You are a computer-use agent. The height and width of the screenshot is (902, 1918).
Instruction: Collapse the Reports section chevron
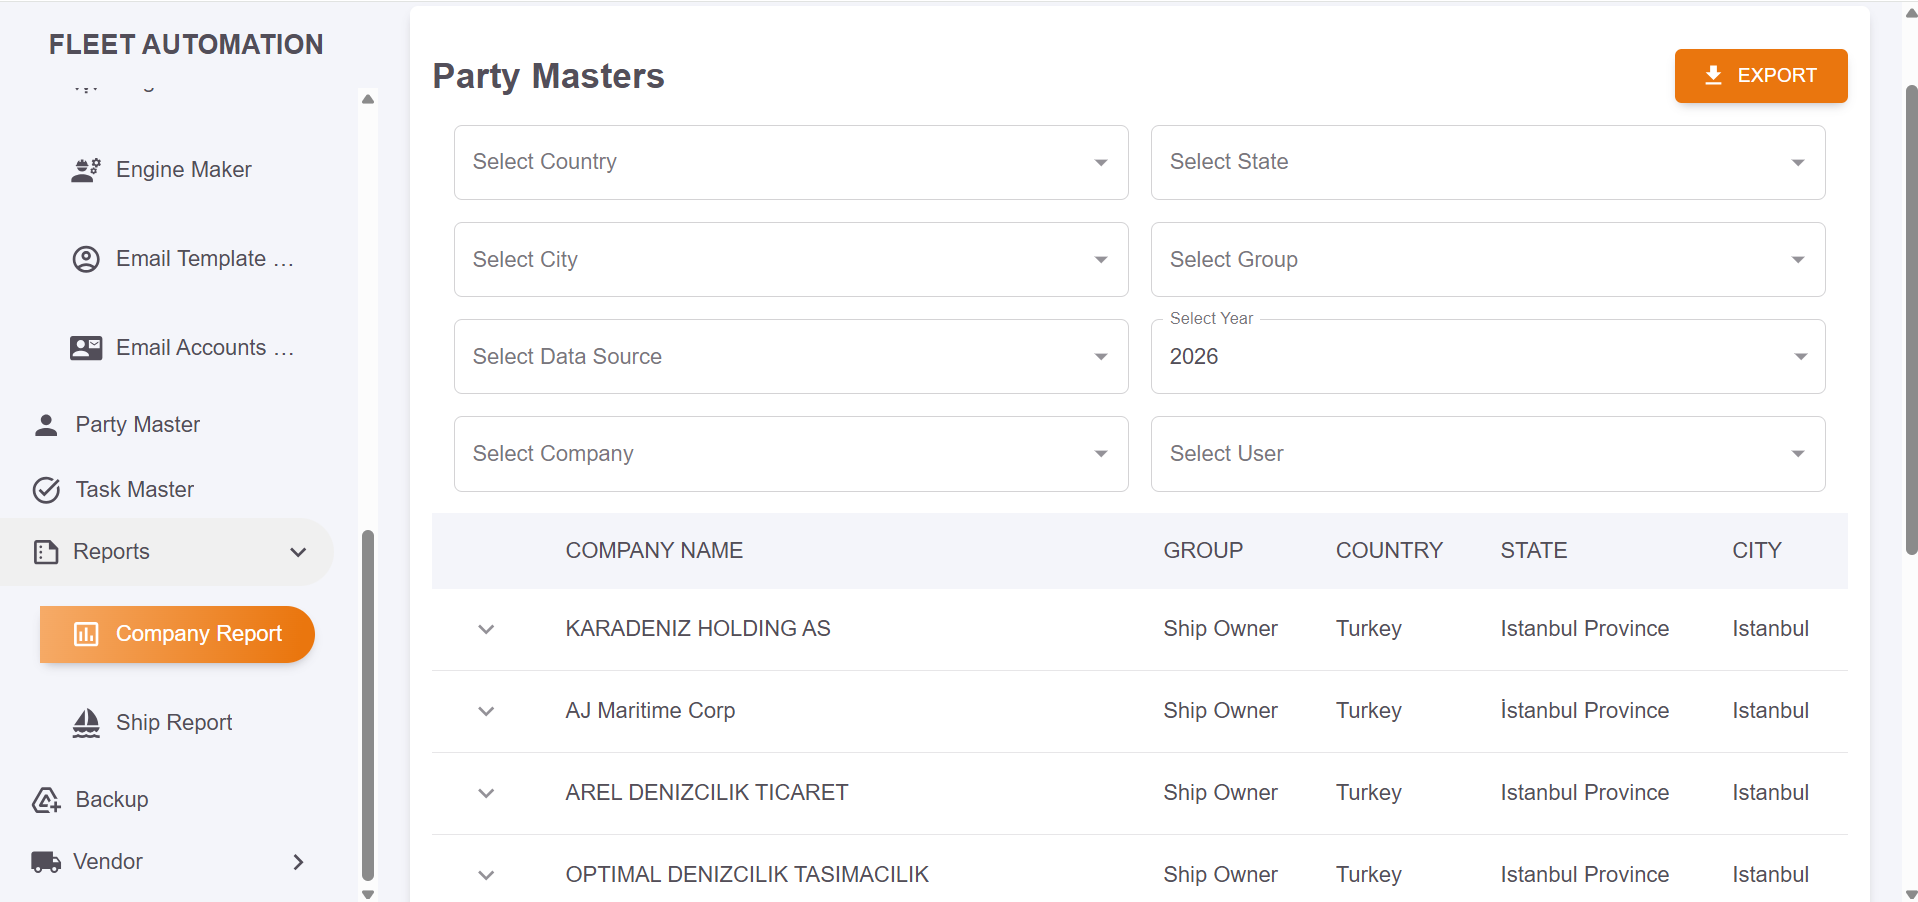pos(298,551)
